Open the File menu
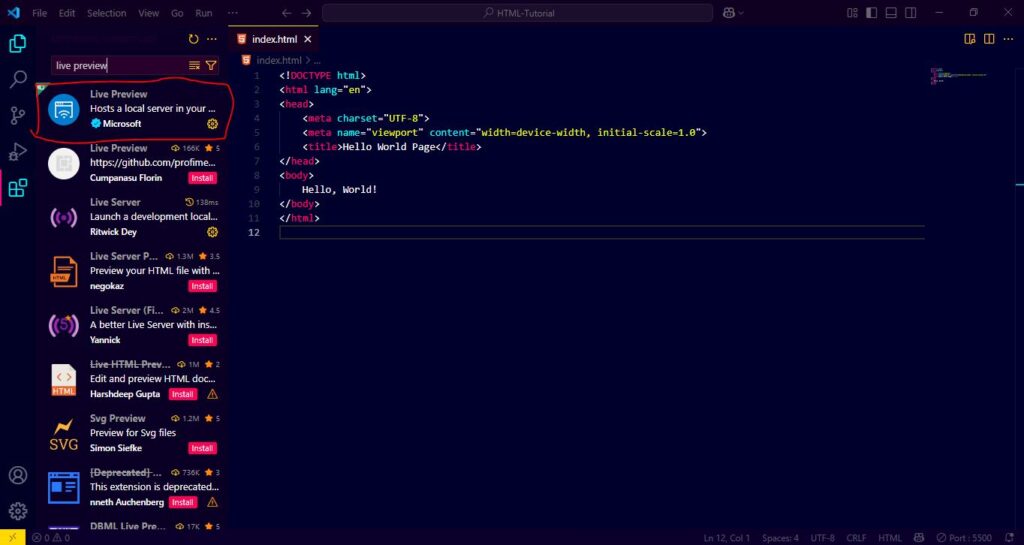Screen dimensions: 1024x545 [x=40, y=13]
